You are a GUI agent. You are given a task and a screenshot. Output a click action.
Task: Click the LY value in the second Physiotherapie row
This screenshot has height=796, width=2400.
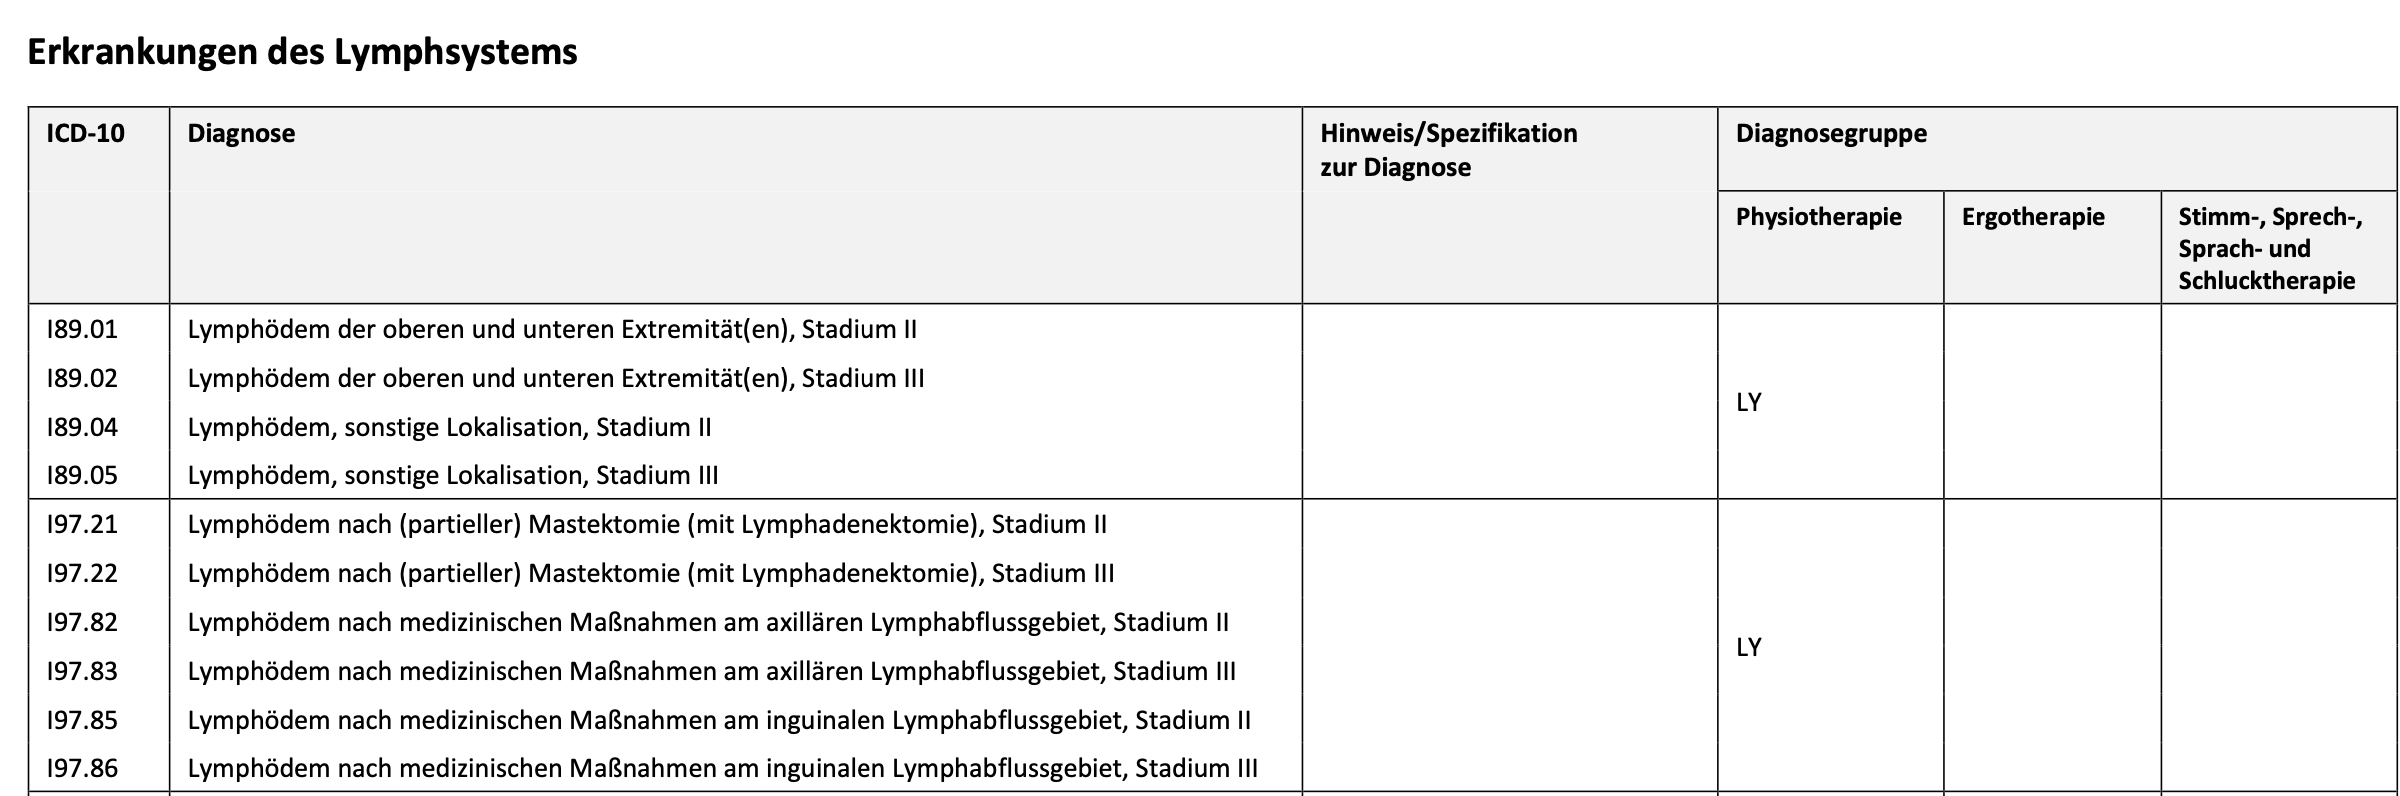(x=1749, y=647)
